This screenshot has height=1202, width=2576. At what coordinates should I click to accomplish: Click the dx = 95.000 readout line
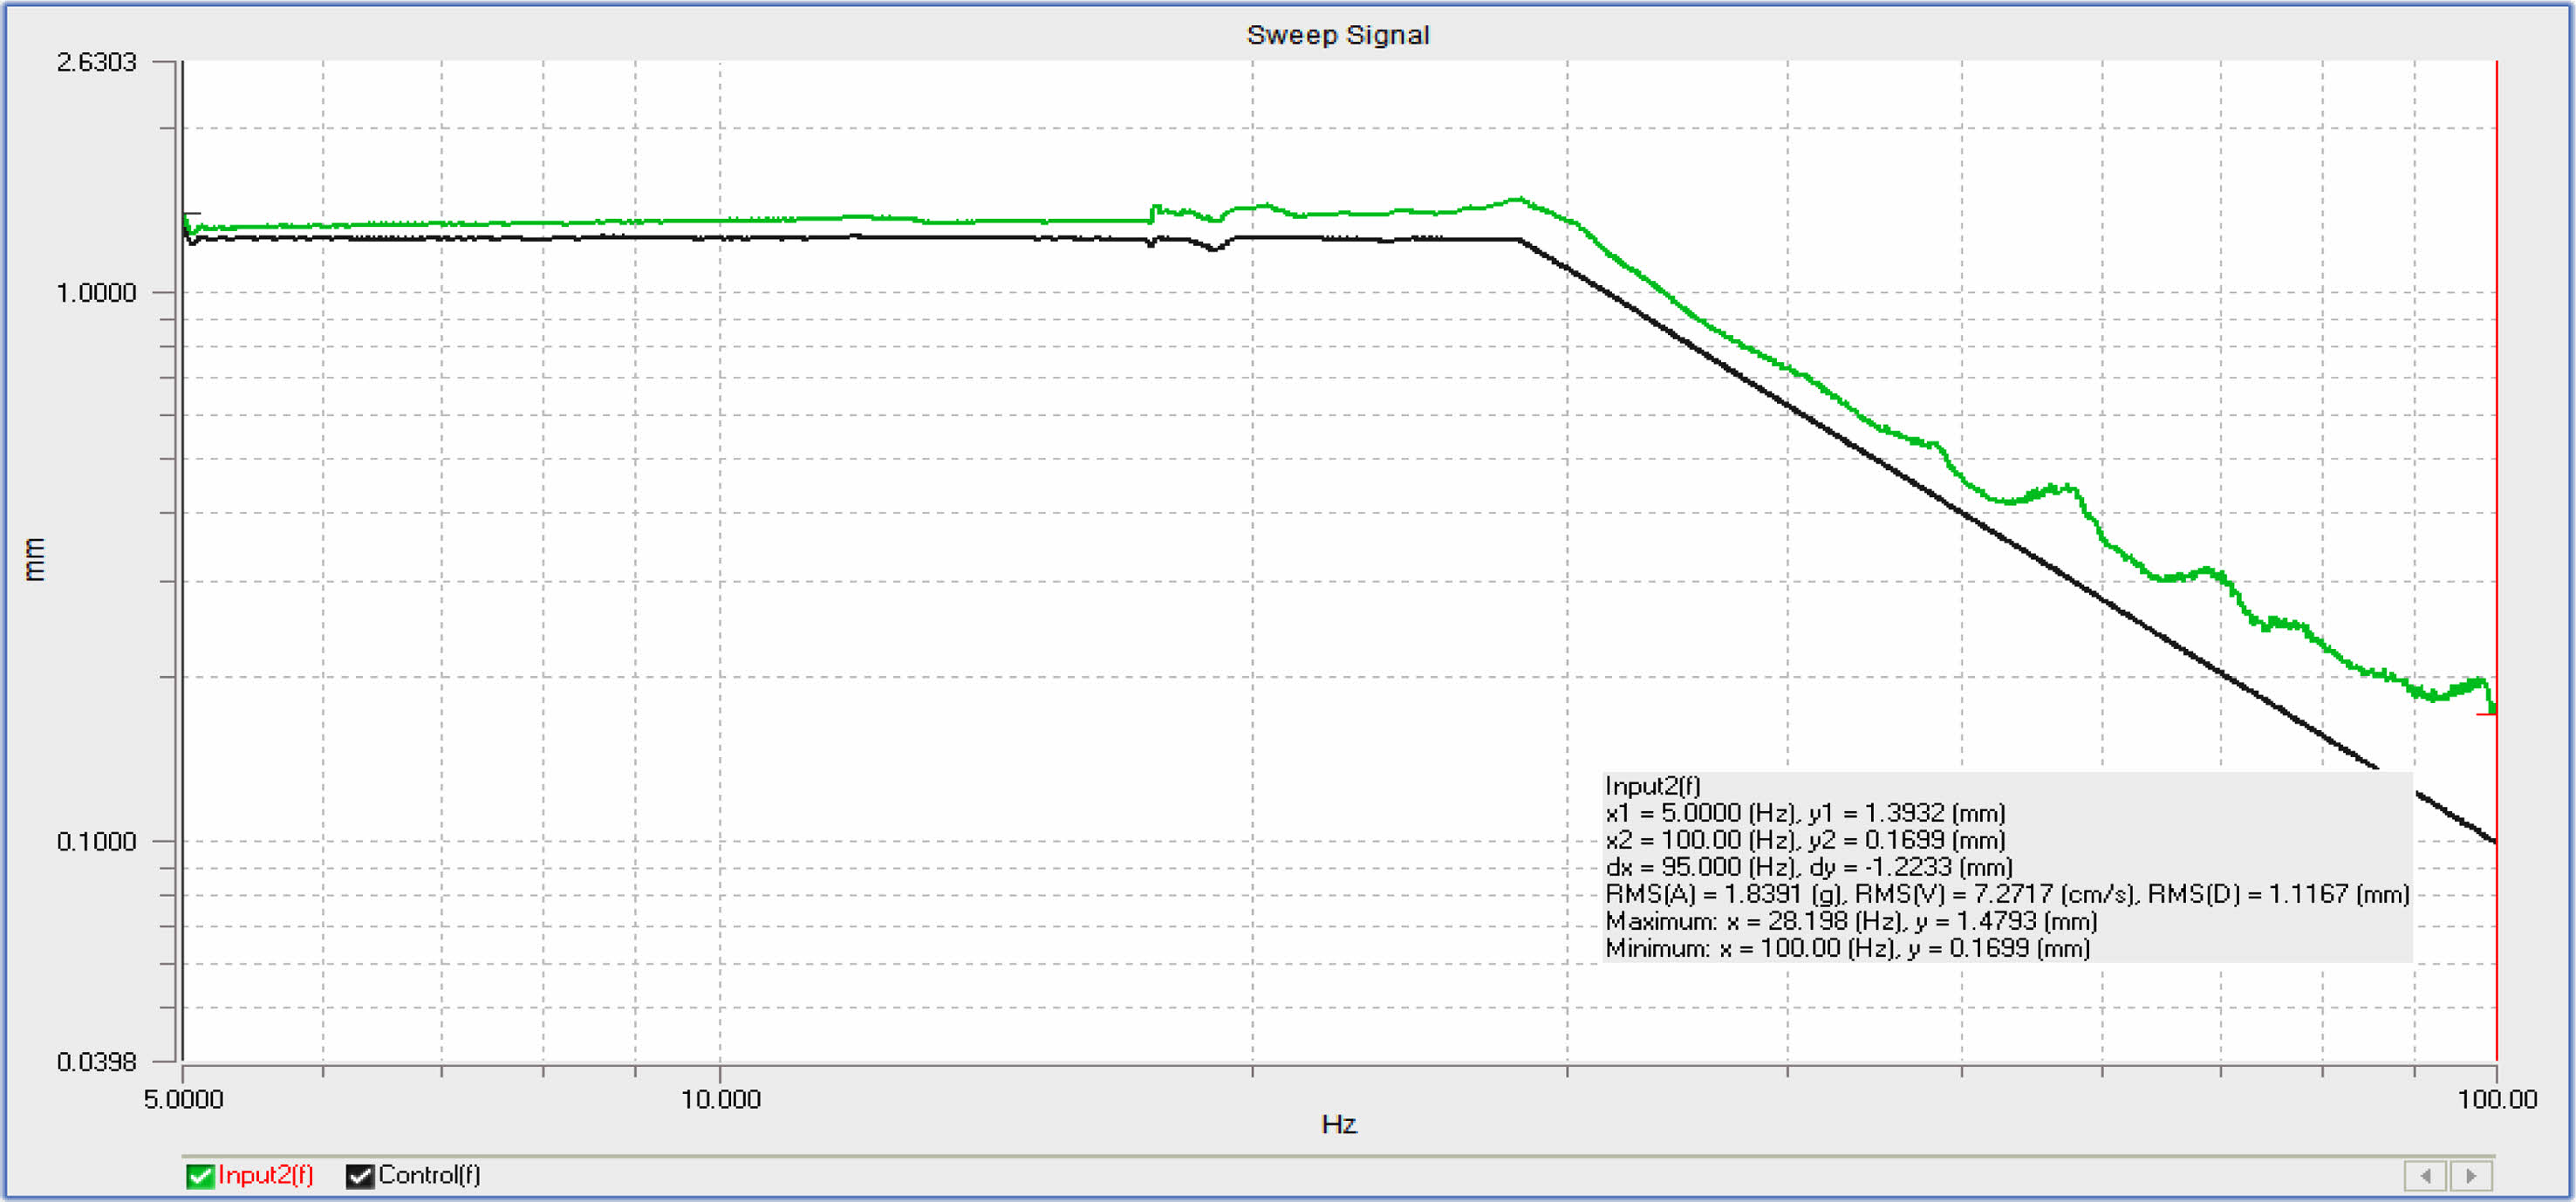[1809, 867]
